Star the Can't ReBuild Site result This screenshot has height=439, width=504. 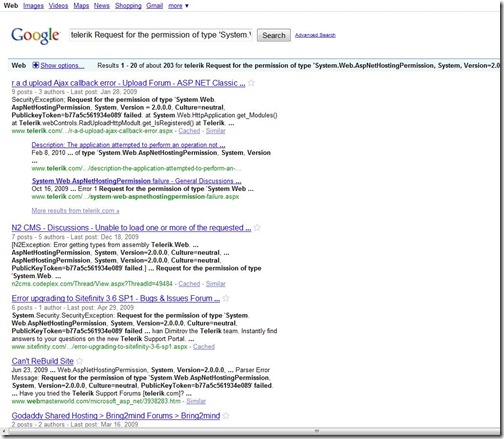click(79, 361)
